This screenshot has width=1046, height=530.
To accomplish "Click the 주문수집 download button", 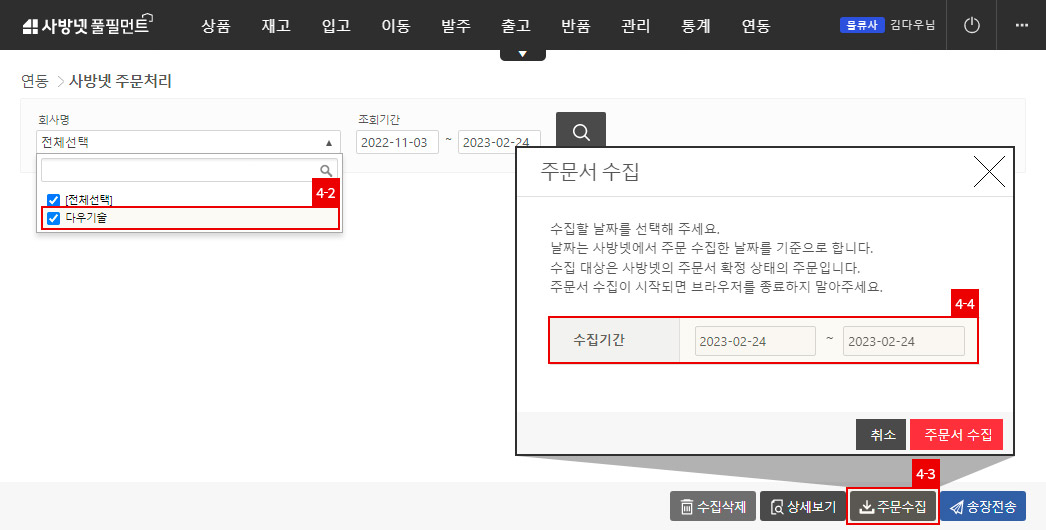I will 893,507.
